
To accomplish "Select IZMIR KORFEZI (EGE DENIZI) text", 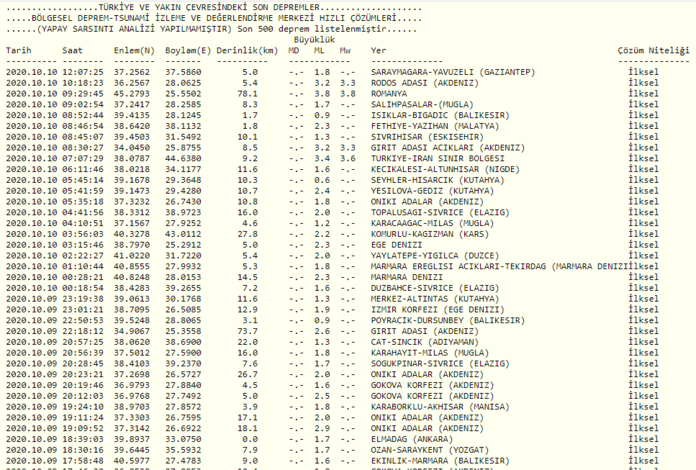I will pyautogui.click(x=438, y=310).
